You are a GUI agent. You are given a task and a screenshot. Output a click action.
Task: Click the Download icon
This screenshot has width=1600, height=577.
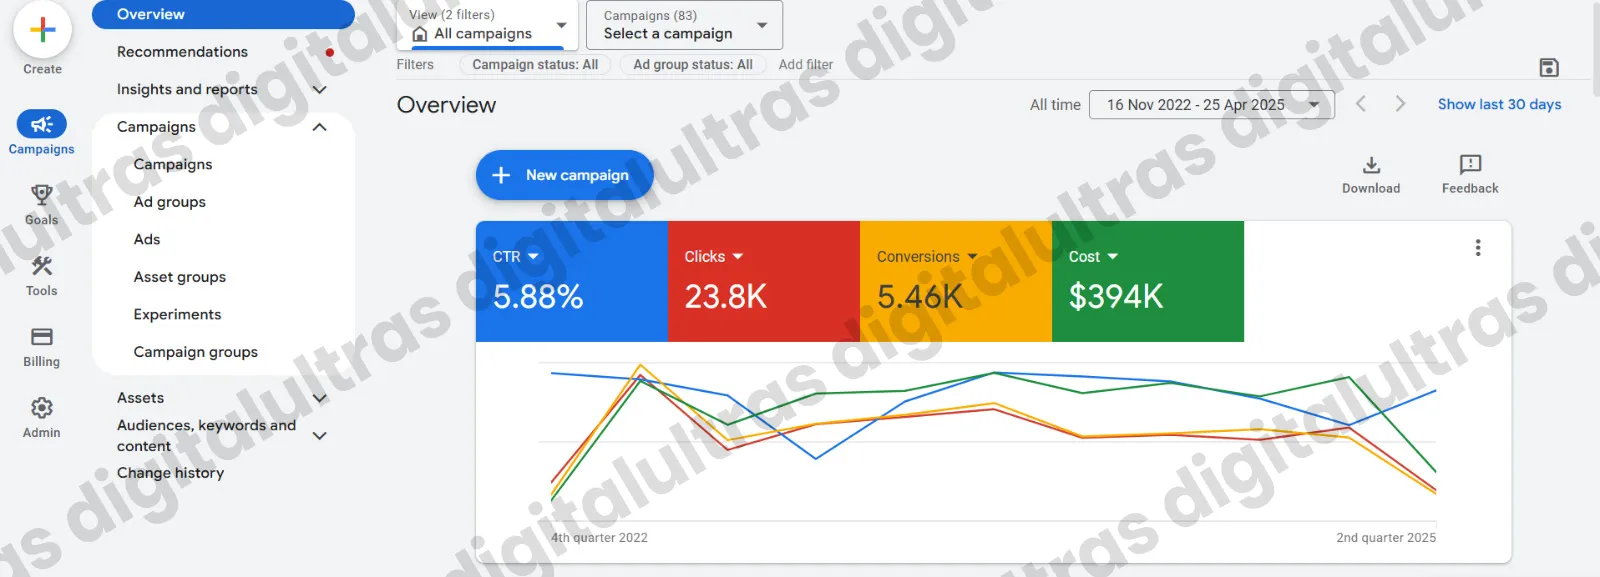coord(1371,165)
